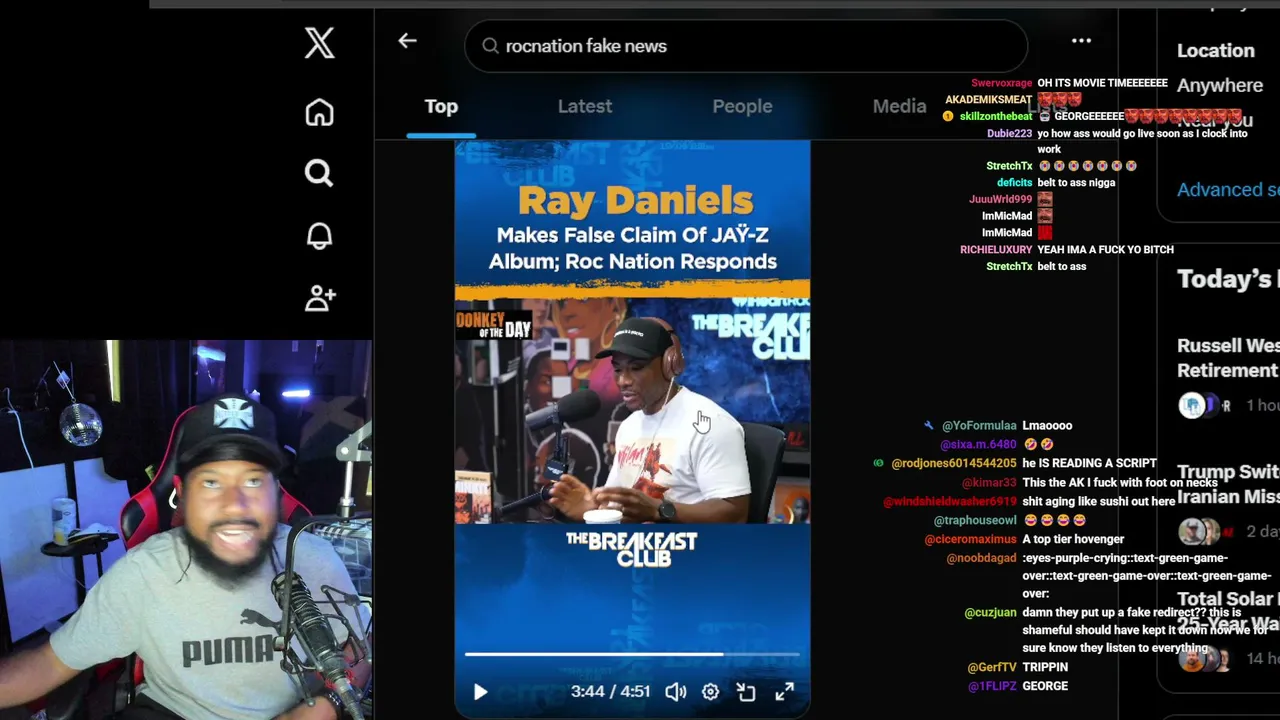Open the three-dot more options menu
1280x720 pixels.
pyautogui.click(x=1081, y=41)
